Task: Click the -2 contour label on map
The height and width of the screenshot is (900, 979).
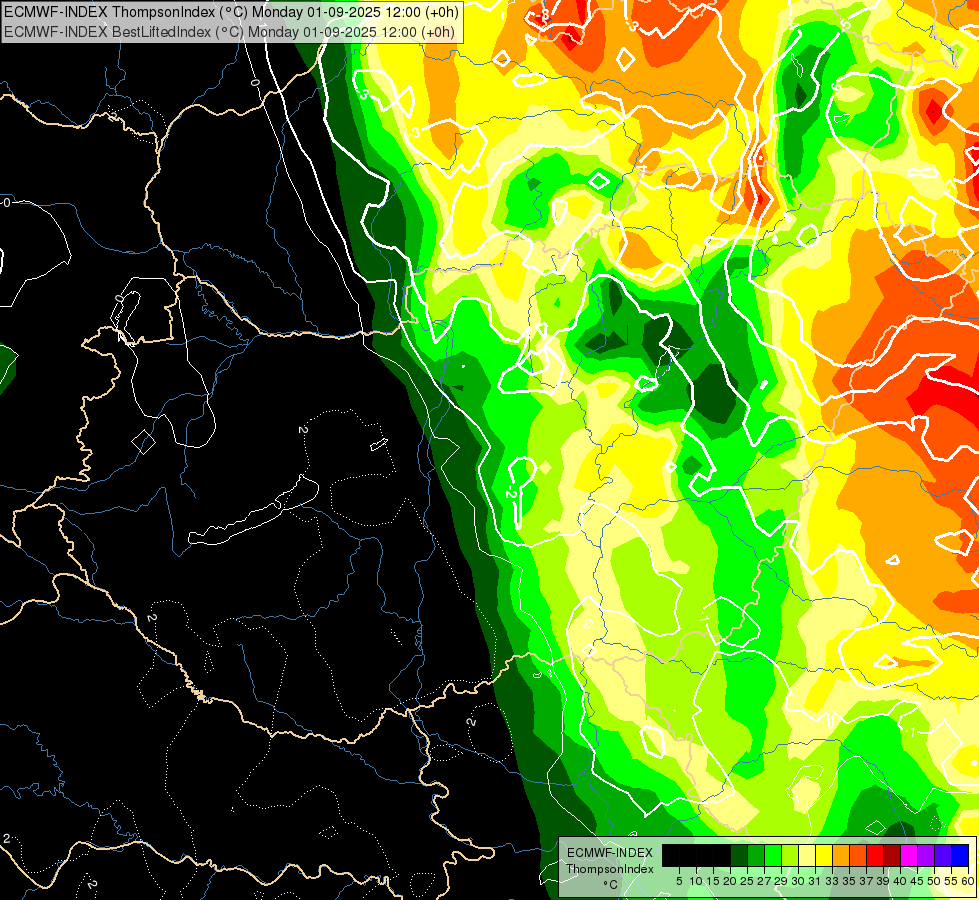Action: 511,492
